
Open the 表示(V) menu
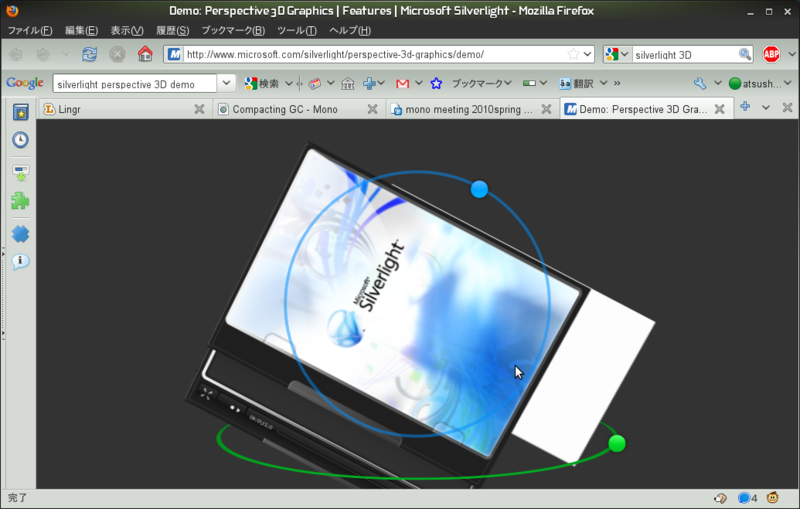click(x=127, y=31)
